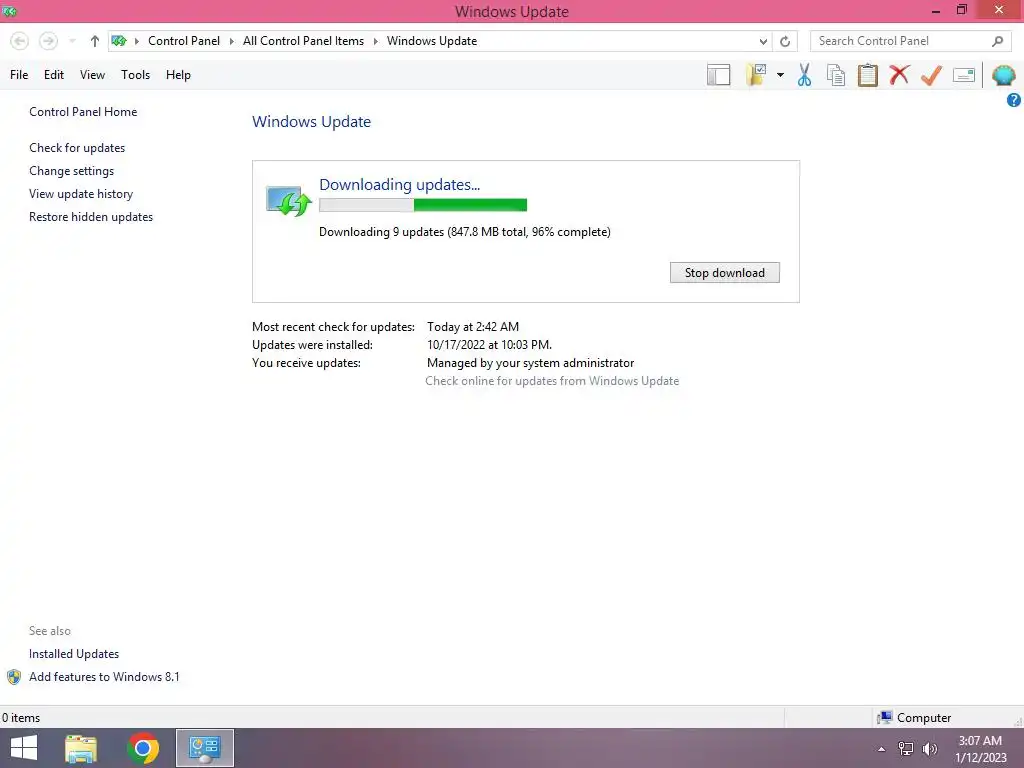Click the red X Delete icon
The width and height of the screenshot is (1024, 768).
pyautogui.click(x=899, y=75)
